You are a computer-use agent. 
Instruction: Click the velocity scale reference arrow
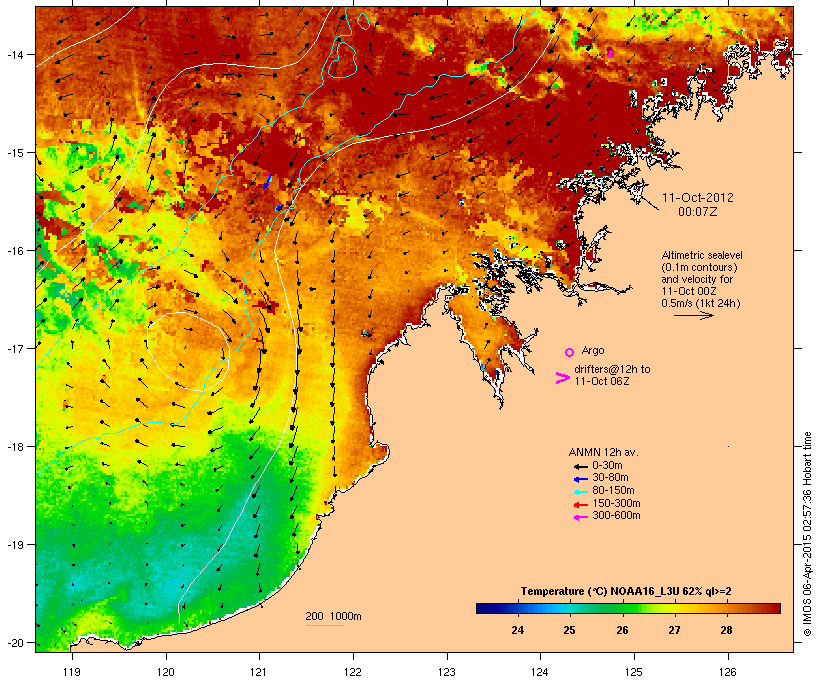693,315
